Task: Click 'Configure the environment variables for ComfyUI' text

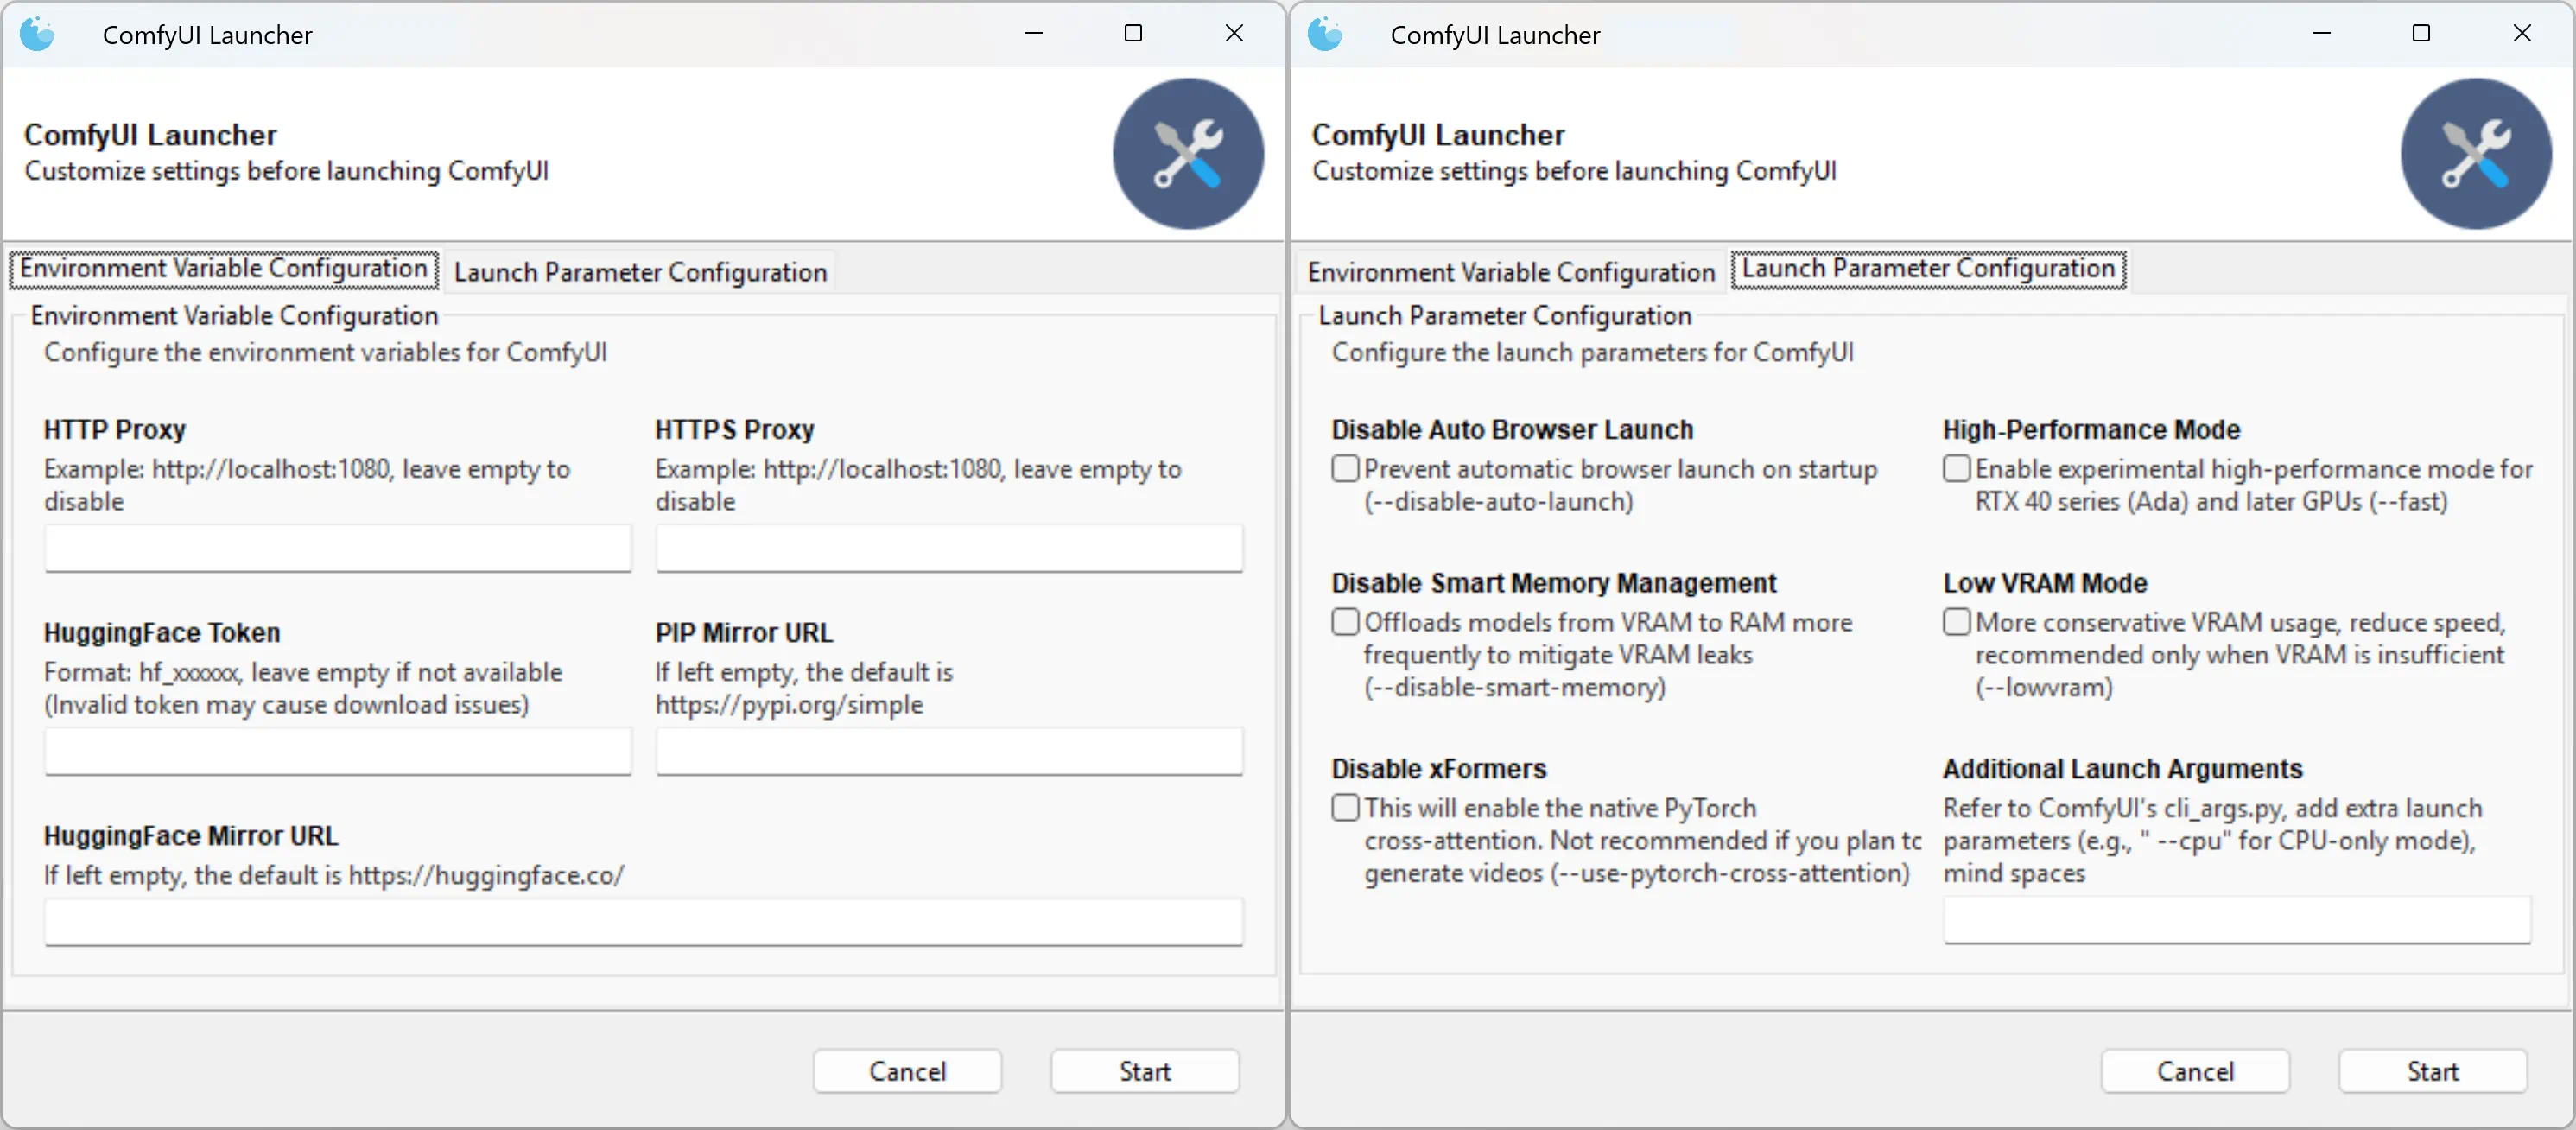Action: [x=325, y=353]
